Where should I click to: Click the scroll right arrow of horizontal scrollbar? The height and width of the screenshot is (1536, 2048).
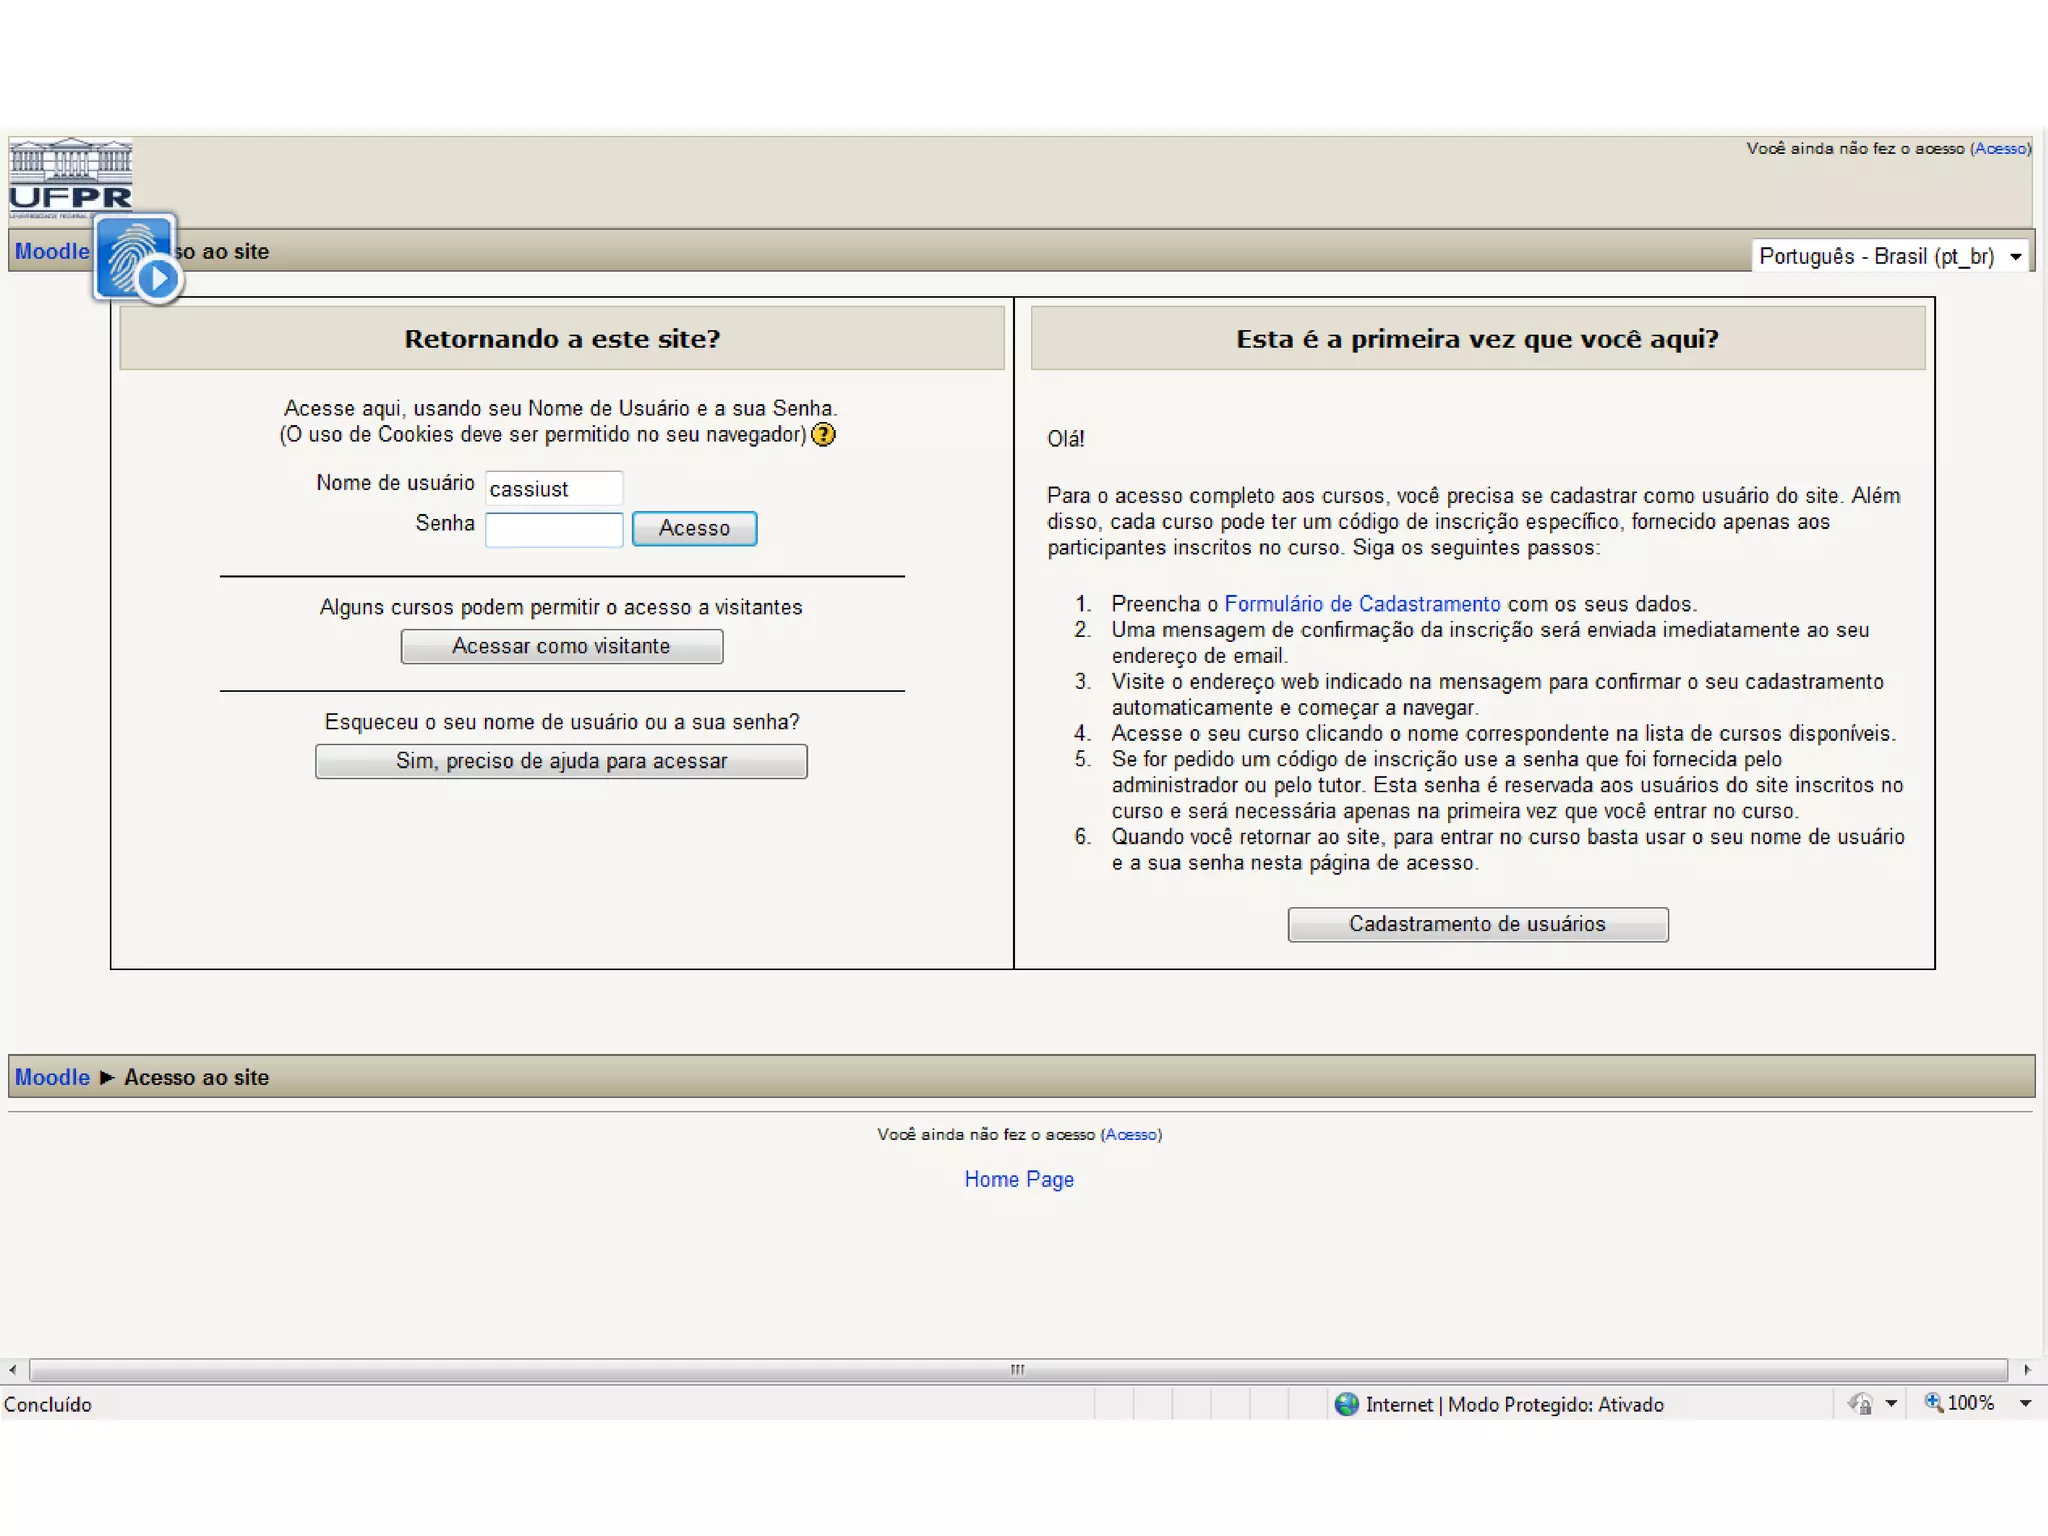pyautogui.click(x=2027, y=1370)
